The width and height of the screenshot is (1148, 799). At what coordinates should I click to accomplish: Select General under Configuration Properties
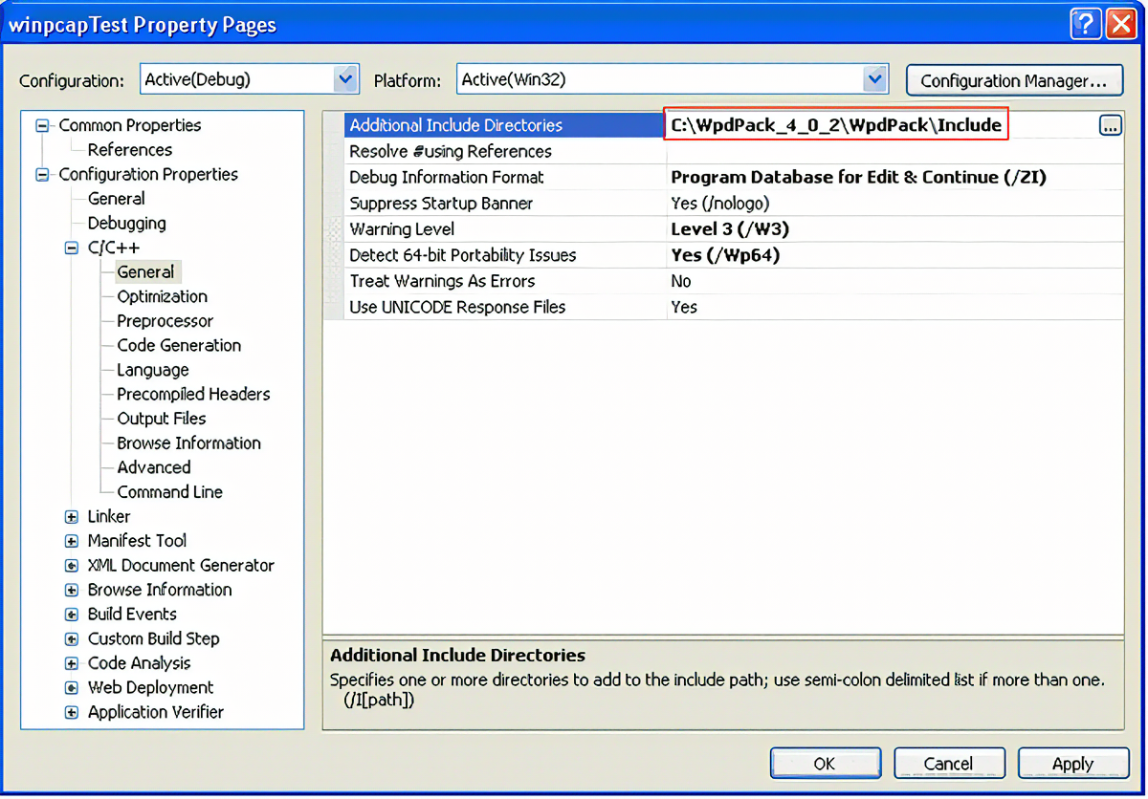(x=116, y=198)
